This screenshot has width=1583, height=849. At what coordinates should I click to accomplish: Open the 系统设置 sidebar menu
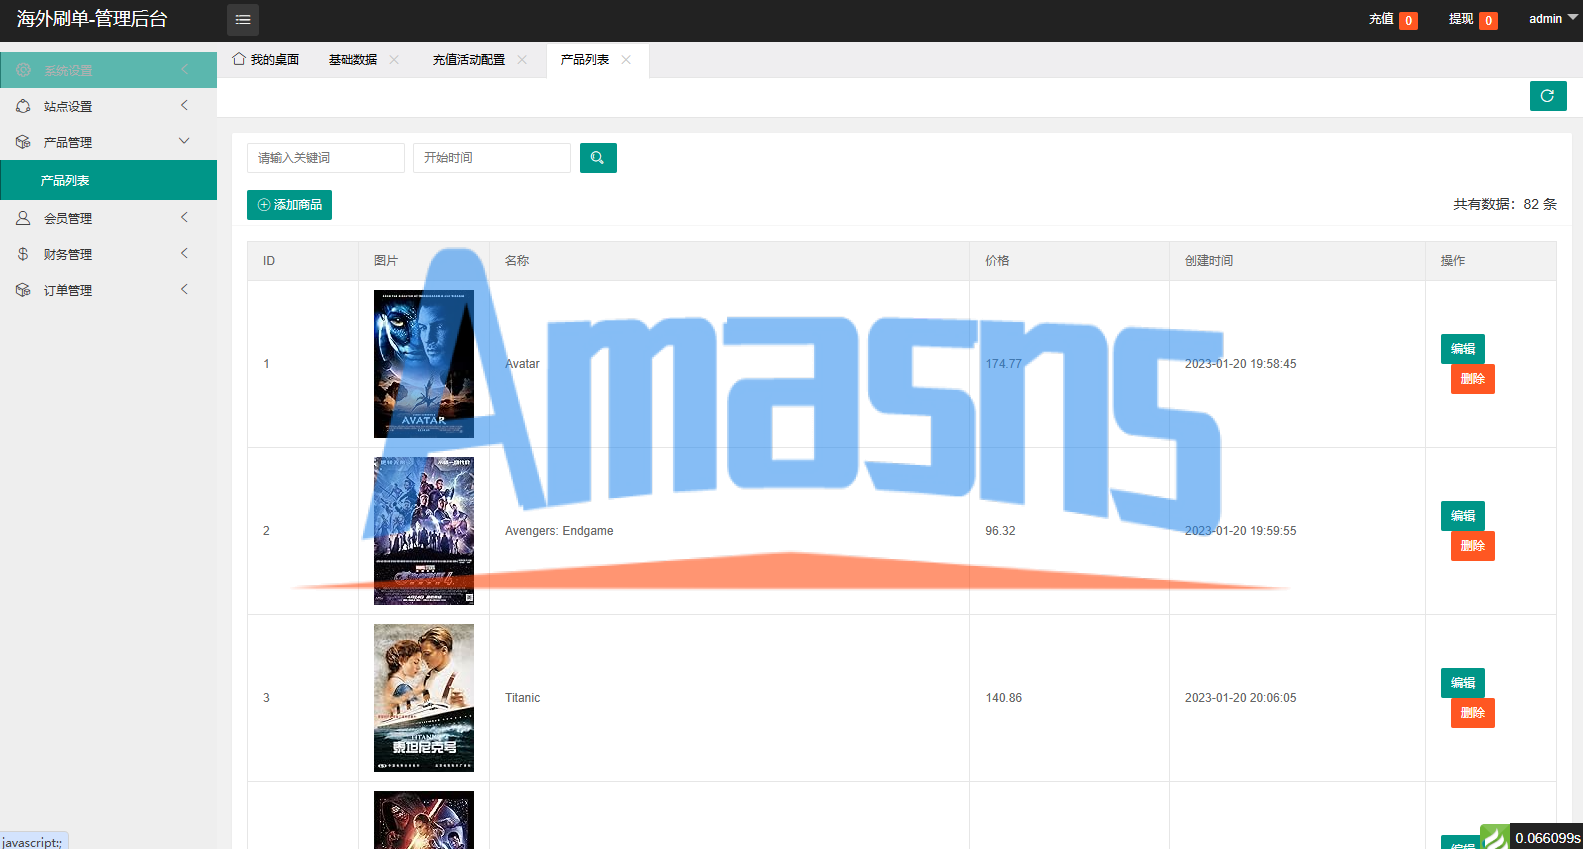108,70
